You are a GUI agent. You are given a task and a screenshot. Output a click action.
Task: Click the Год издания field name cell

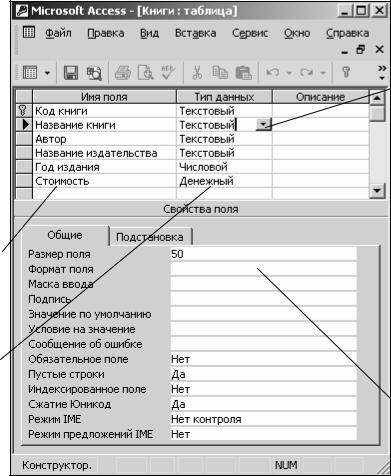(104, 167)
